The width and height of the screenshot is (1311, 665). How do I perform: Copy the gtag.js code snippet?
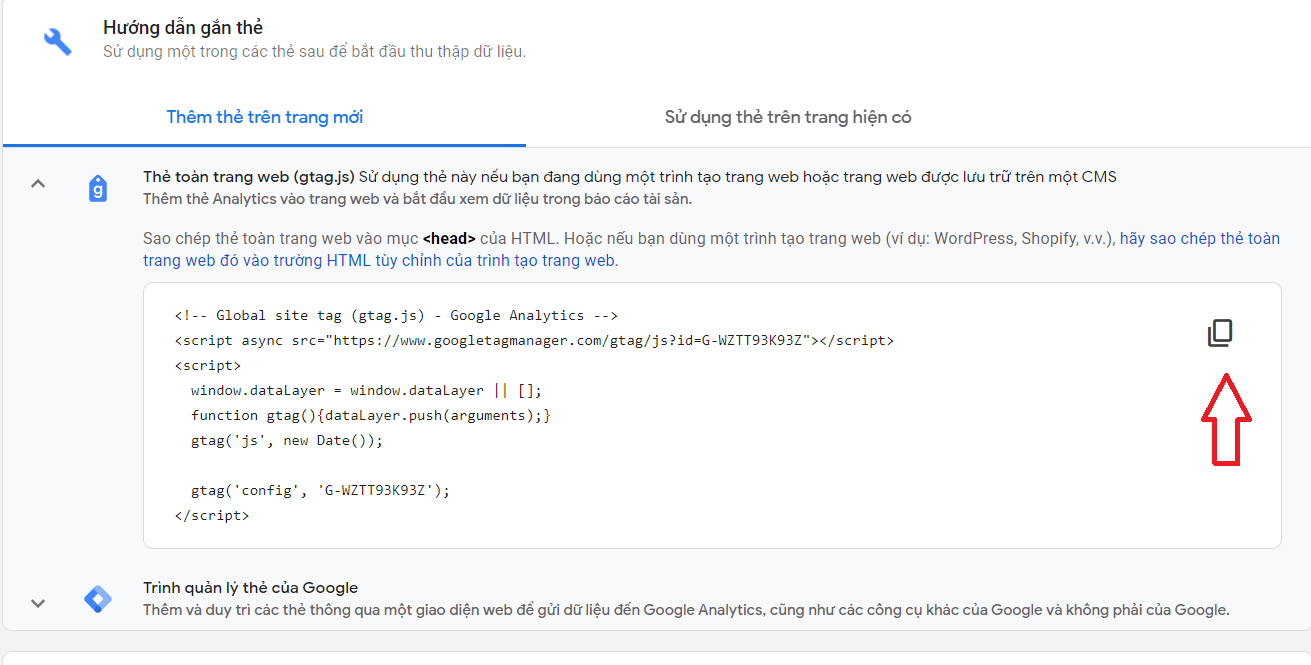[1220, 333]
